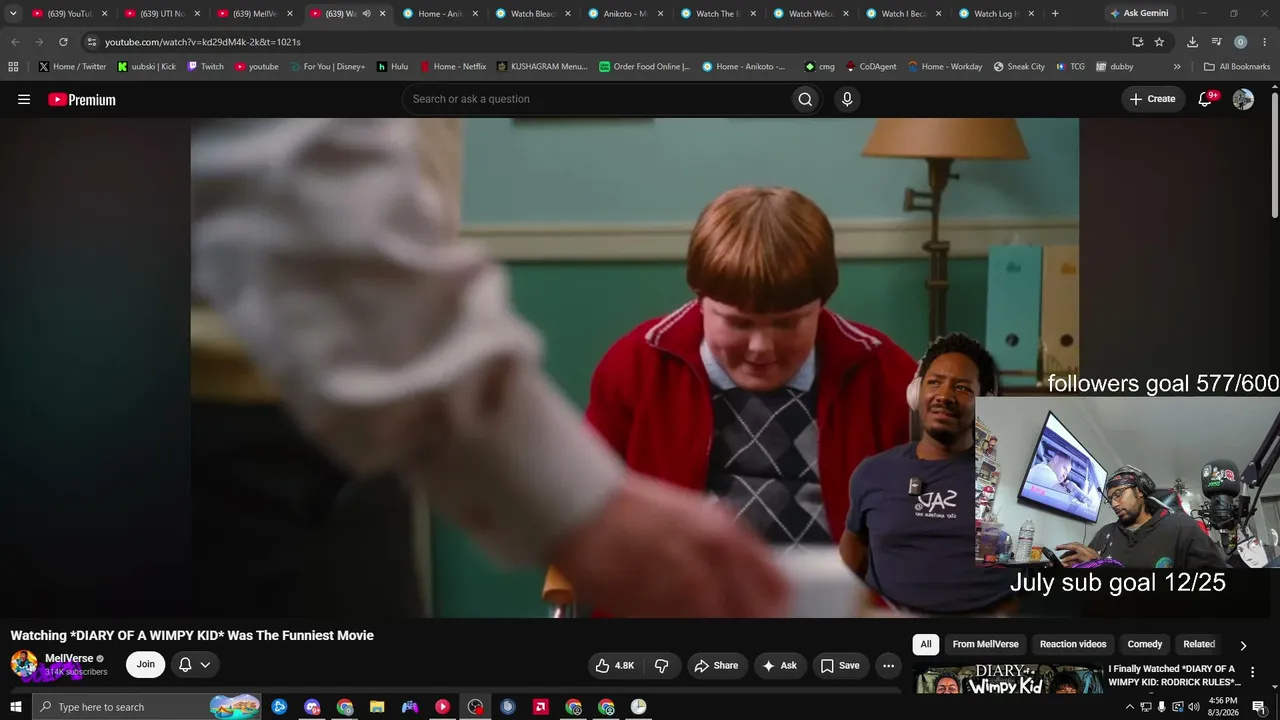Open the YouTube guide hamburger menu

pos(24,99)
